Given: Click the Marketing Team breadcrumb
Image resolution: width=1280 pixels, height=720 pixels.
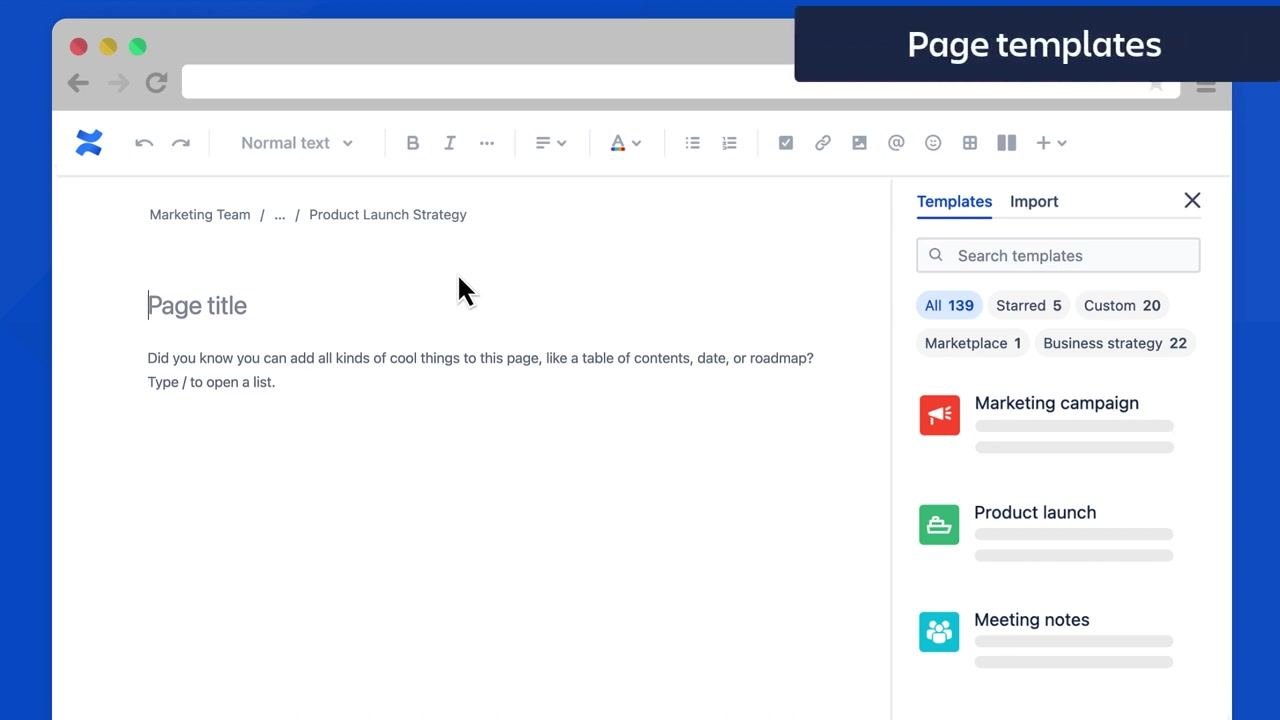Looking at the screenshot, I should 200,214.
